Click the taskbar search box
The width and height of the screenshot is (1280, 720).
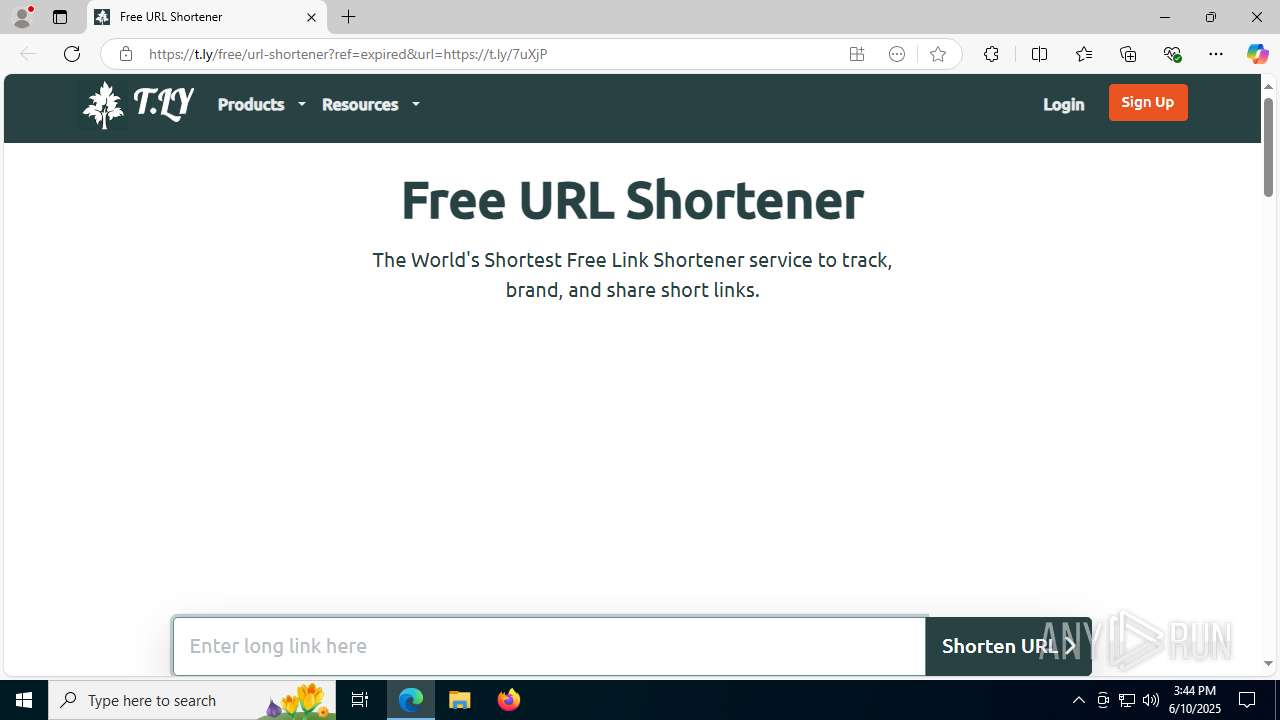click(x=191, y=700)
